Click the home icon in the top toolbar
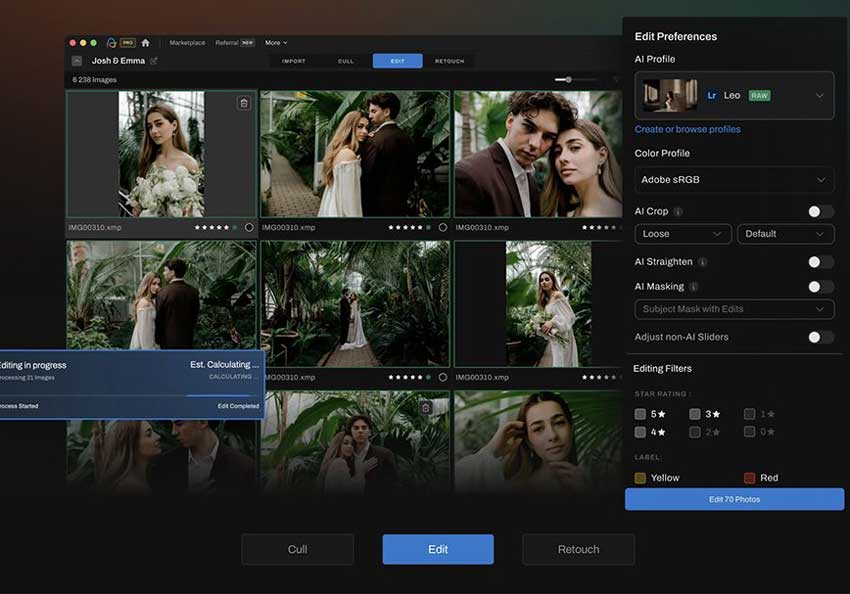 [146, 42]
